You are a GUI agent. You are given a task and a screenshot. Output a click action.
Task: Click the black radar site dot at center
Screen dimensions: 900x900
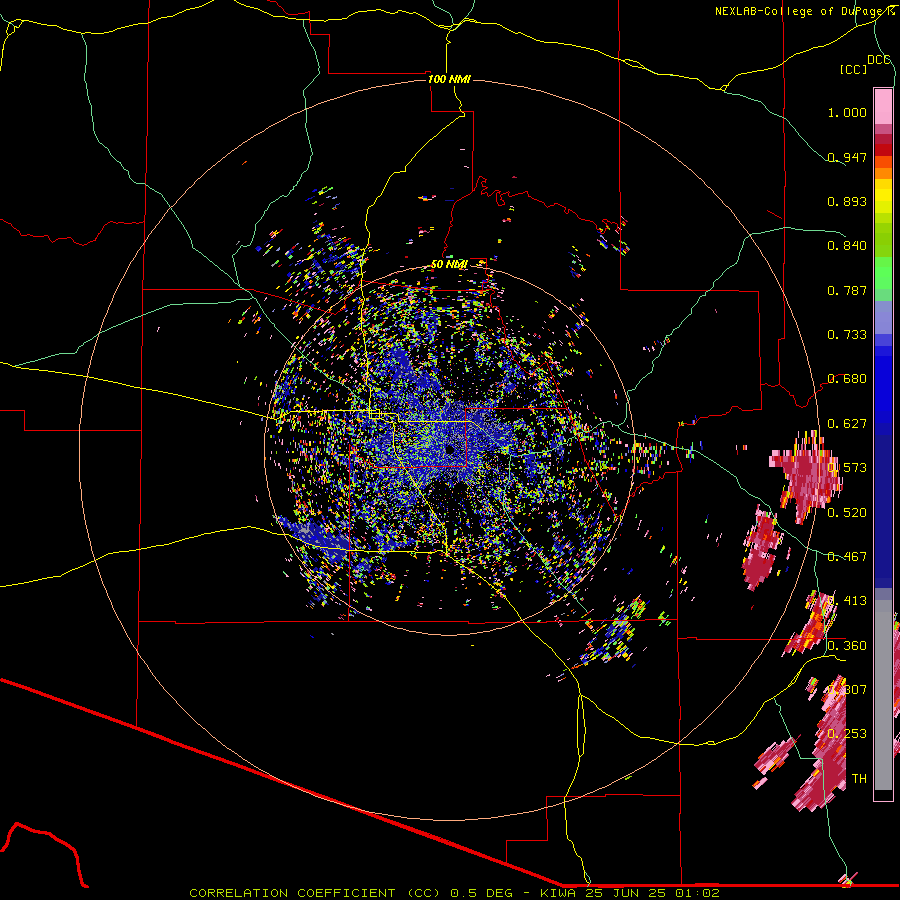449,450
